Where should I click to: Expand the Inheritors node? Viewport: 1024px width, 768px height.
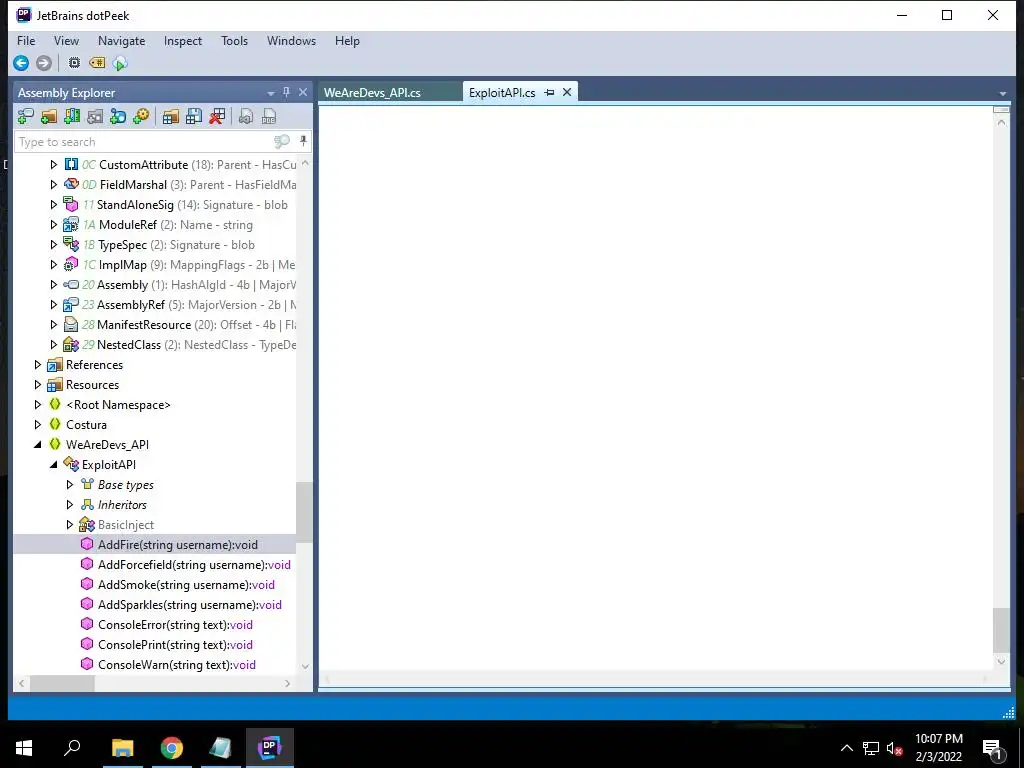[x=70, y=505]
